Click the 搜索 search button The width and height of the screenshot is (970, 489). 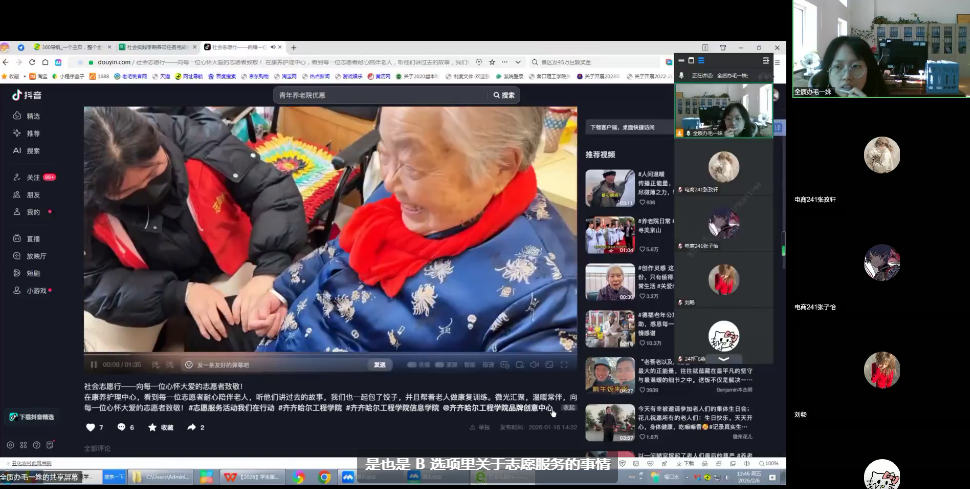click(503, 95)
